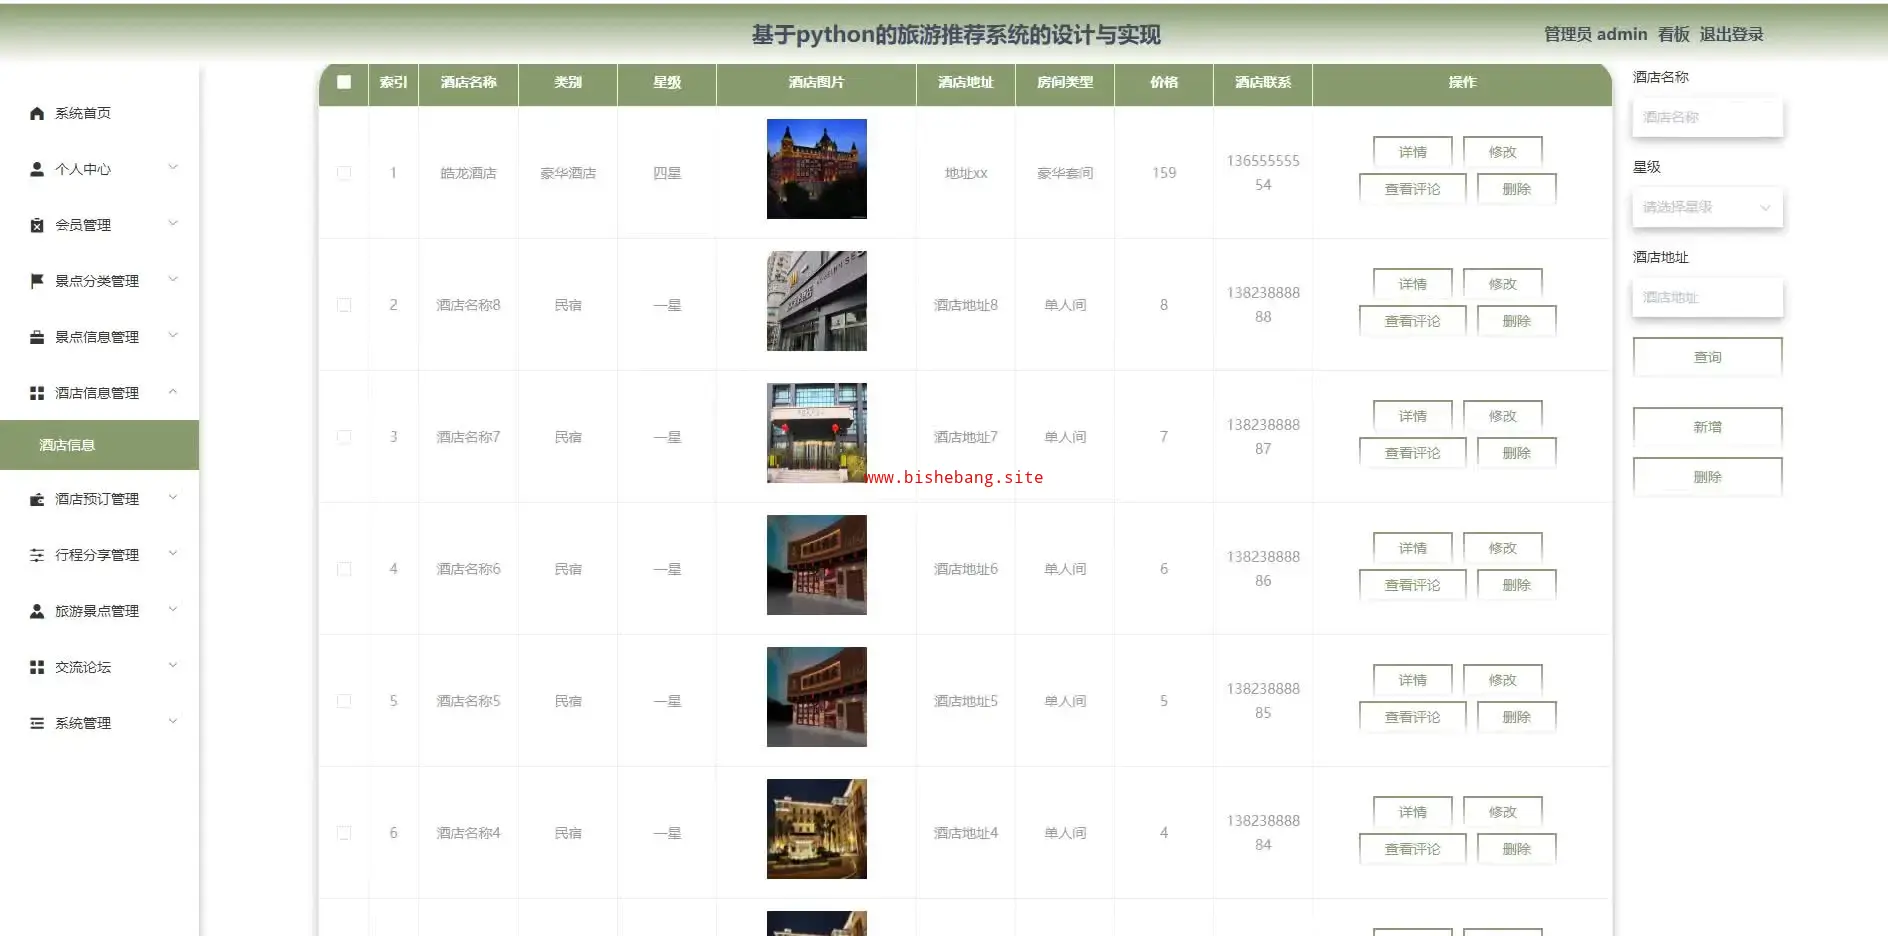Focus the 酒店地址 search input
Image resolution: width=1888 pixels, height=936 pixels.
coord(1707,297)
